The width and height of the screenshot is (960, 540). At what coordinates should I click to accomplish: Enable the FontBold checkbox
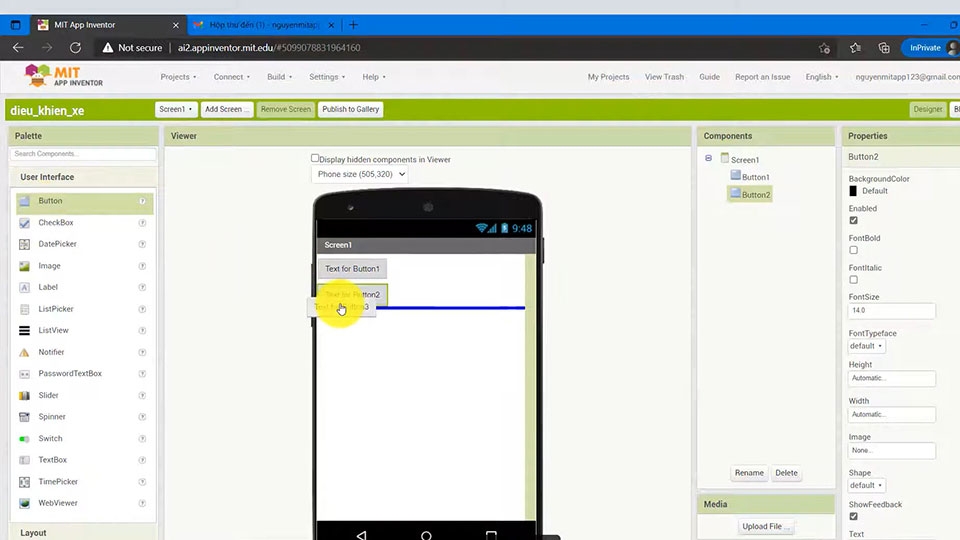853,250
